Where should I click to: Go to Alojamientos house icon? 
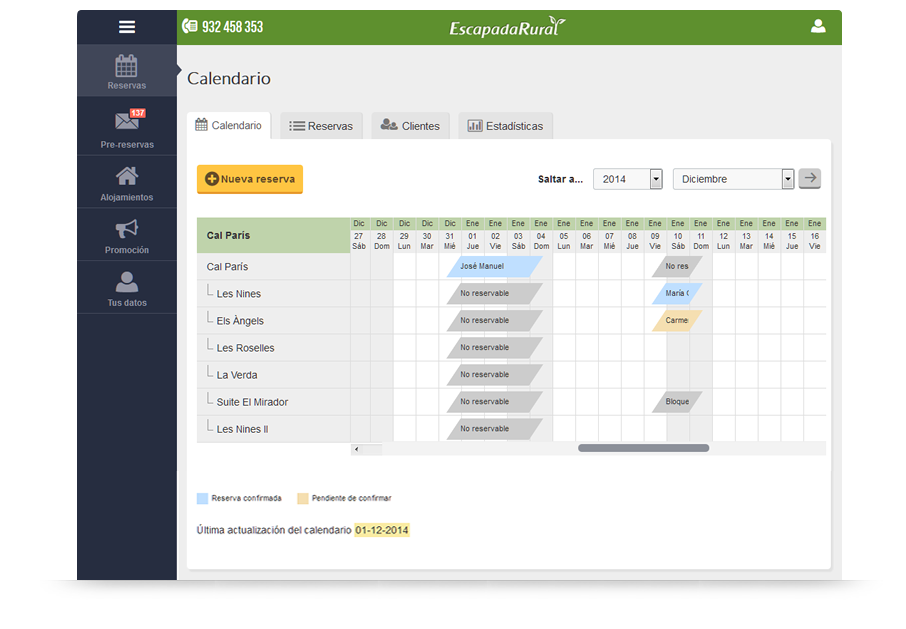tap(127, 176)
